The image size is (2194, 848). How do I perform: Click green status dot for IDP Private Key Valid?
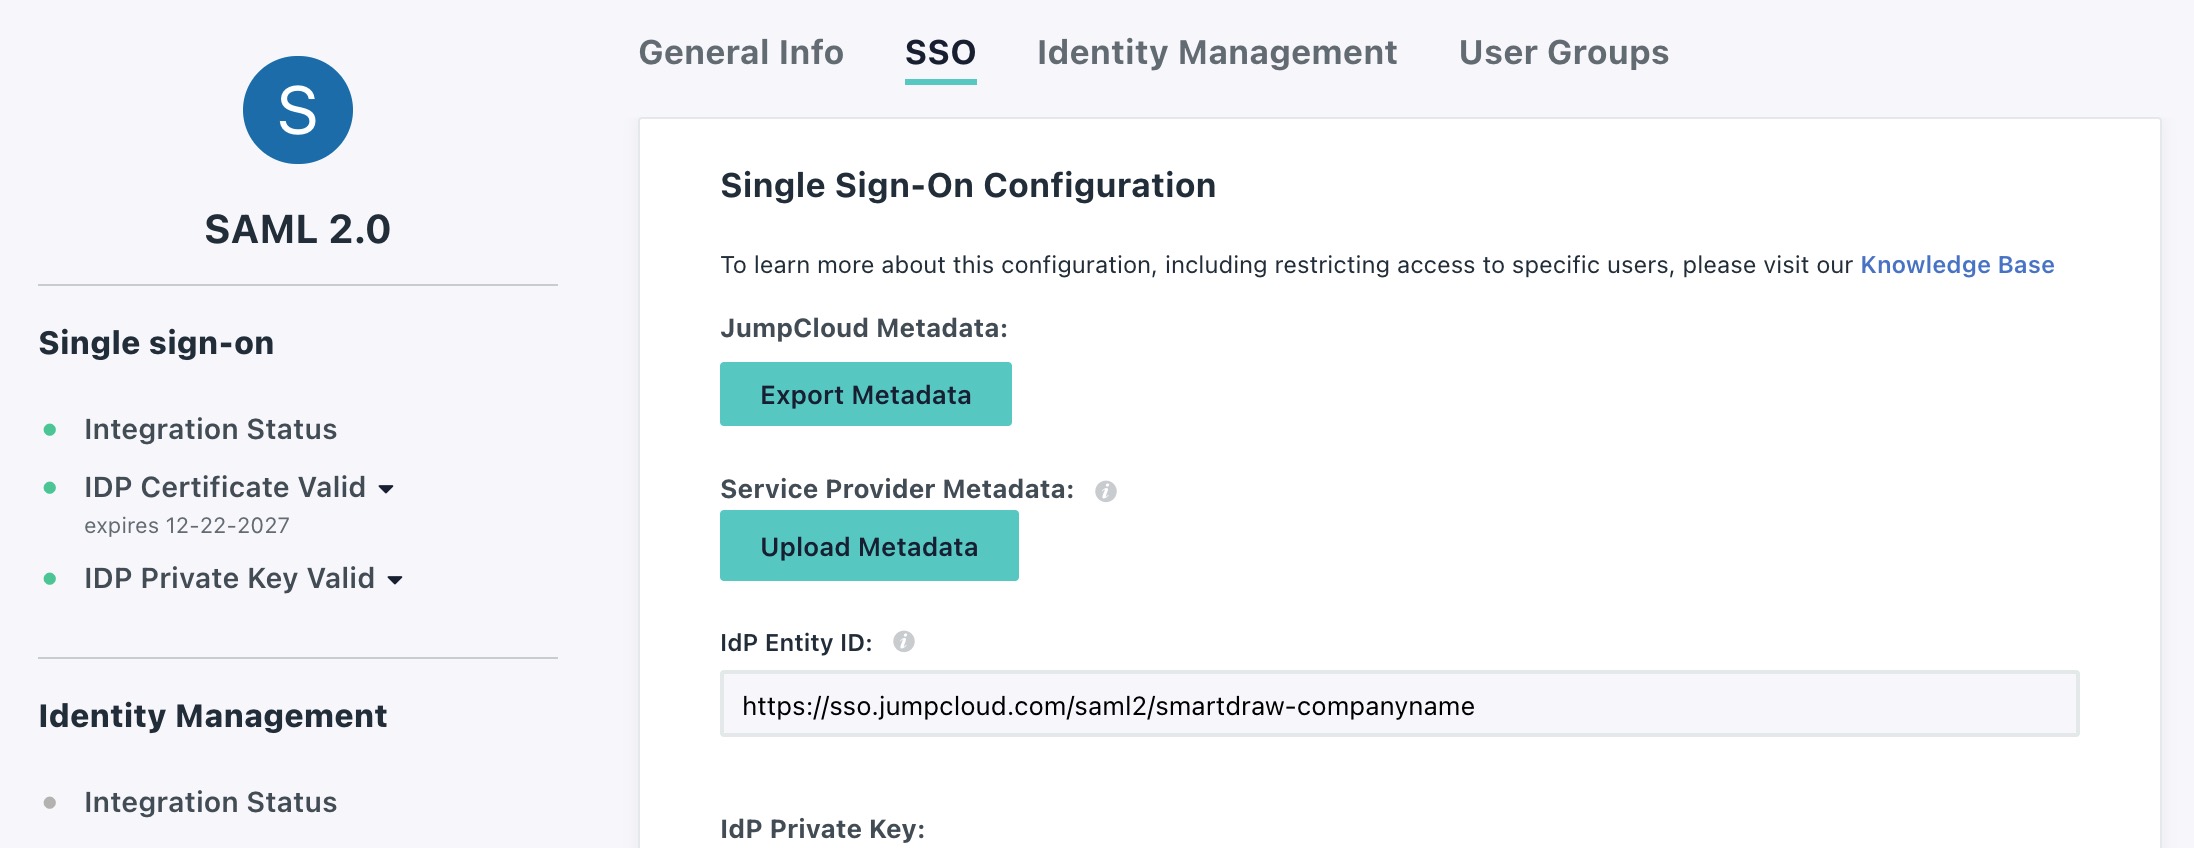pyautogui.click(x=50, y=579)
